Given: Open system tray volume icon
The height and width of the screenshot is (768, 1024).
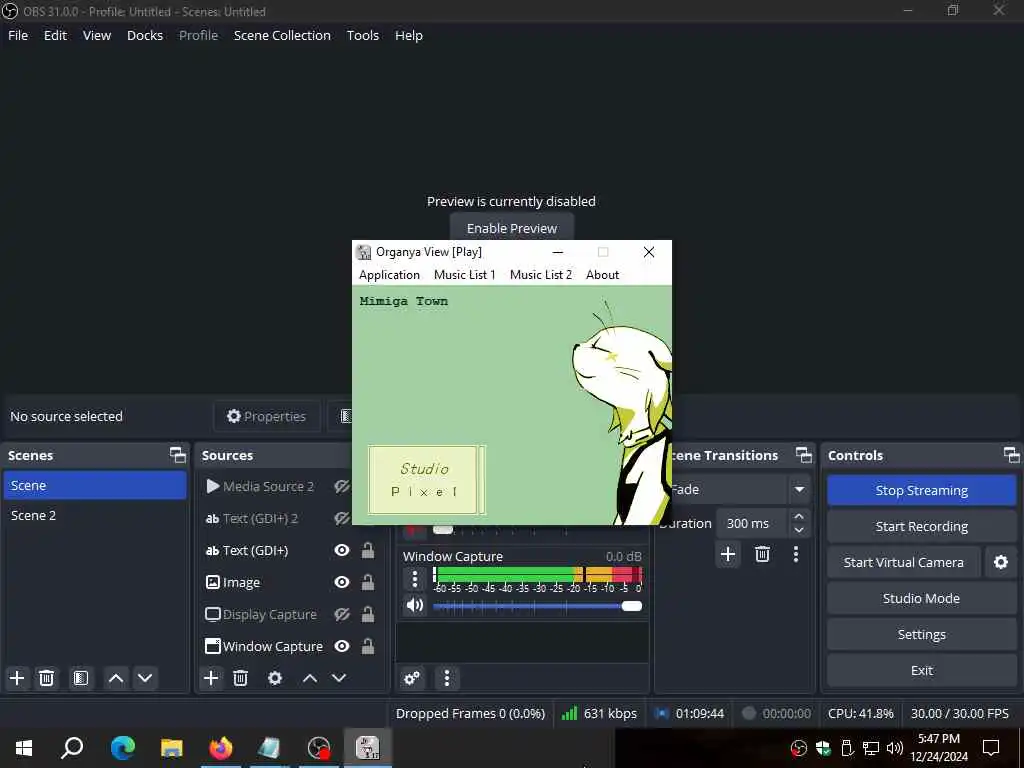Looking at the screenshot, I should [895, 748].
